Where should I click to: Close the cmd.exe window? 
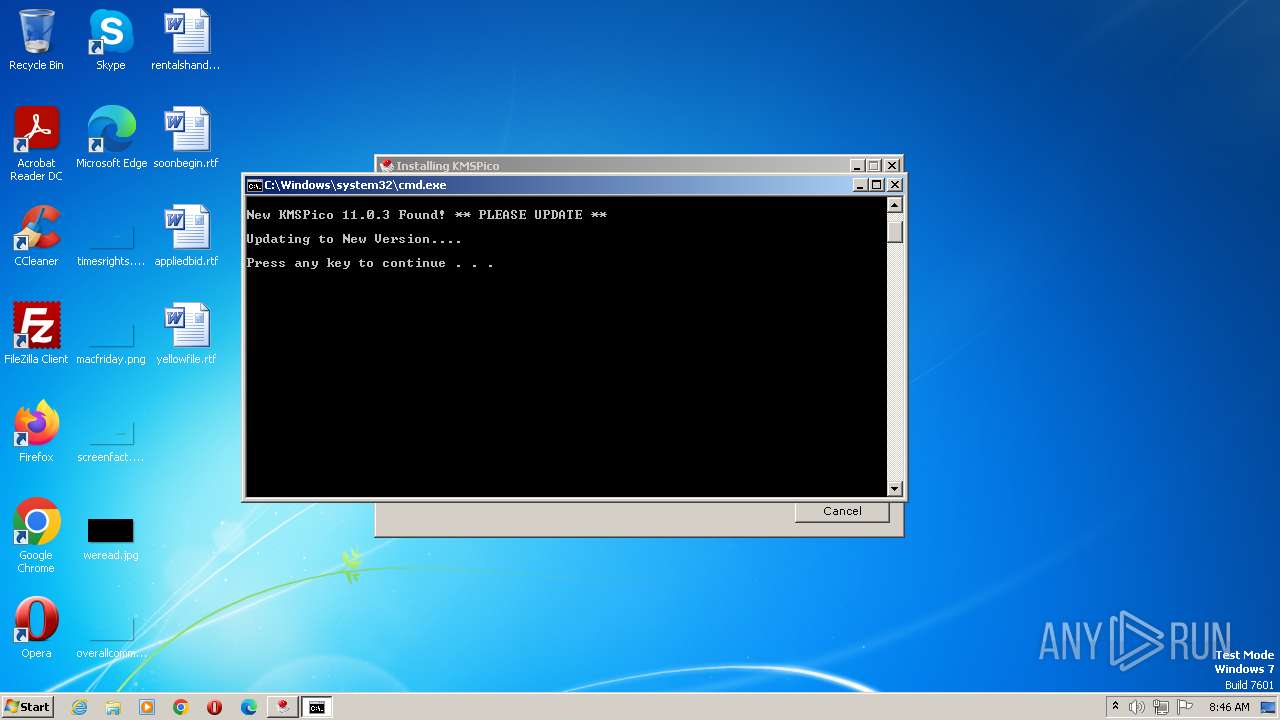(x=895, y=185)
